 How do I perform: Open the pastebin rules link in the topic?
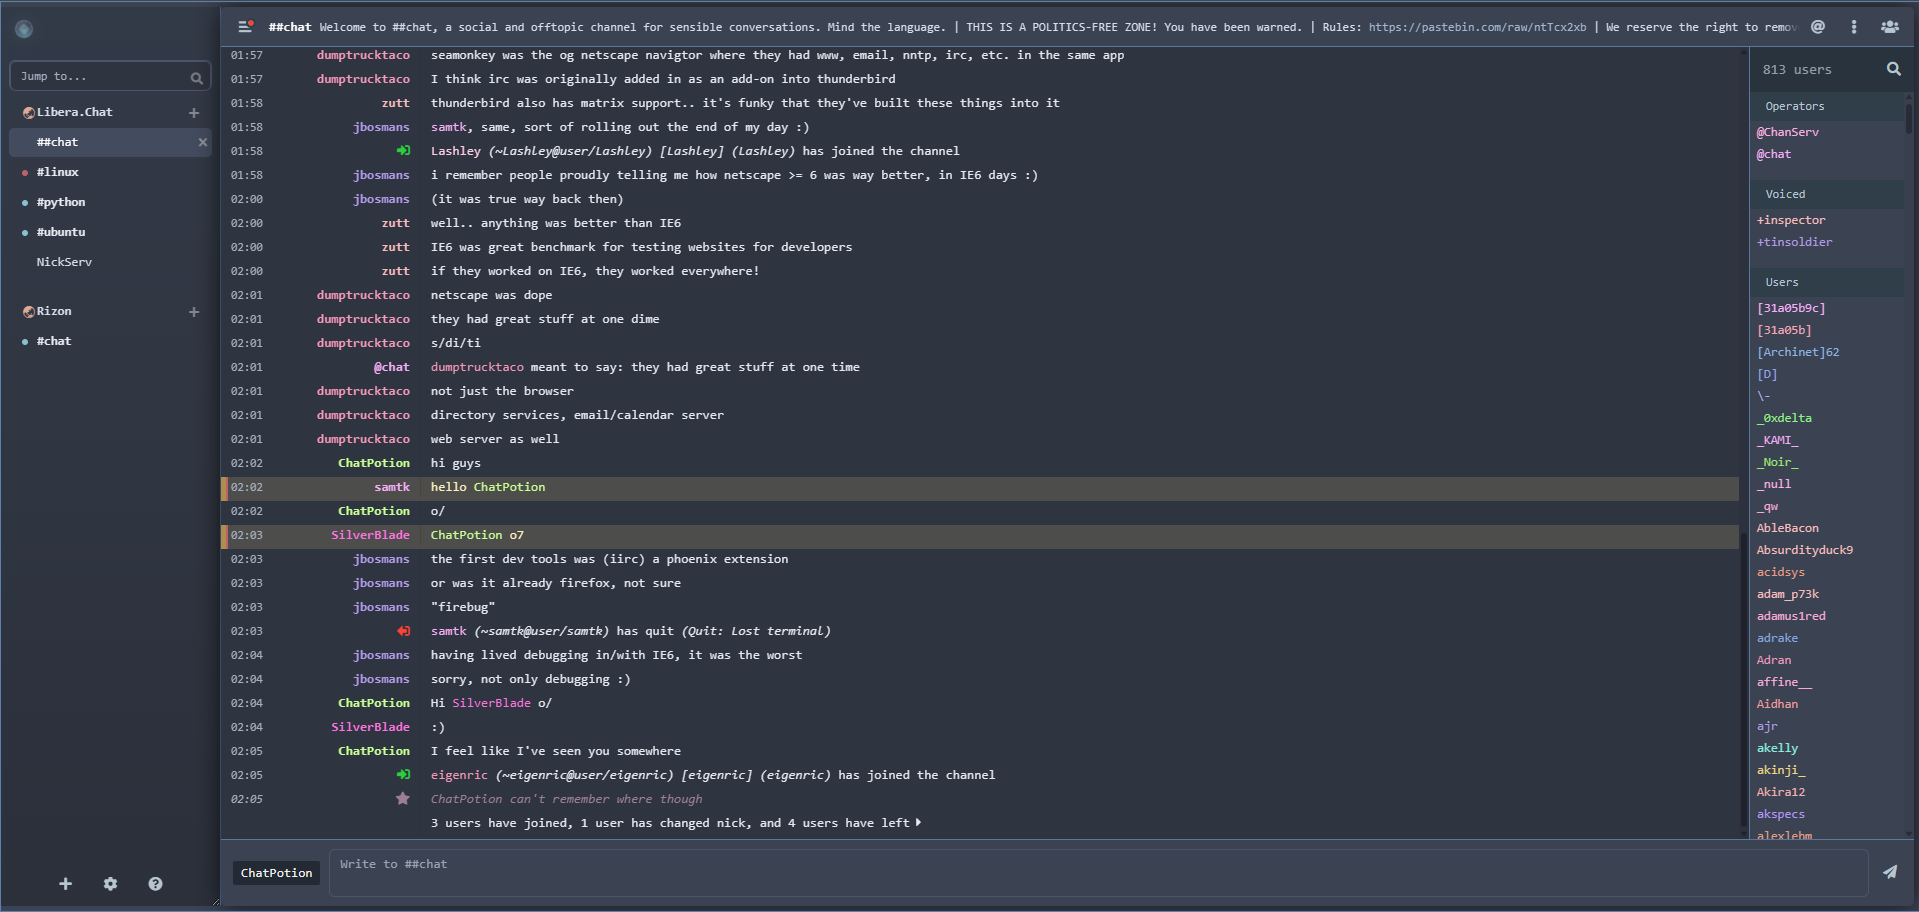click(1477, 27)
